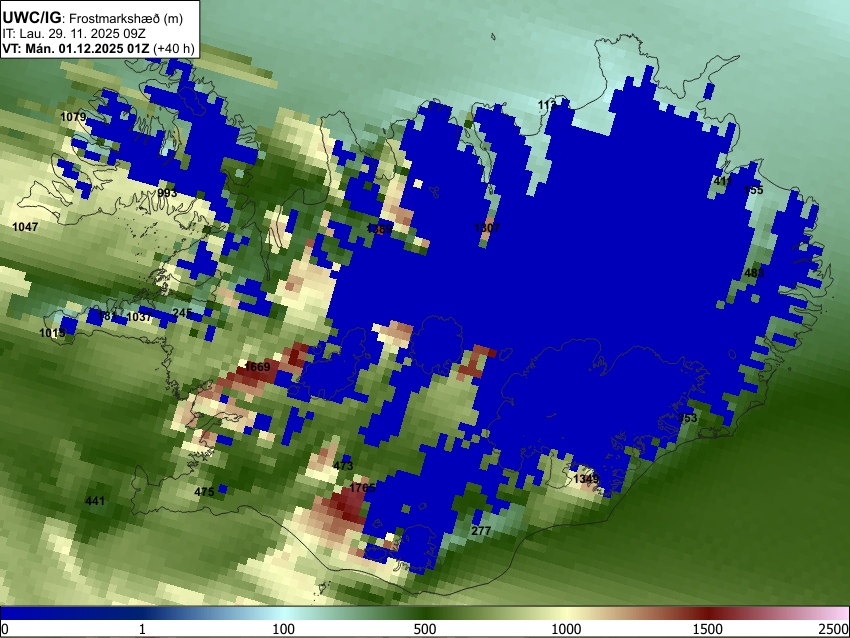The width and height of the screenshot is (850, 638).
Task: Click the 'UWC/IG: Frostmarkshæð (m)' title text
Action: (93, 18)
